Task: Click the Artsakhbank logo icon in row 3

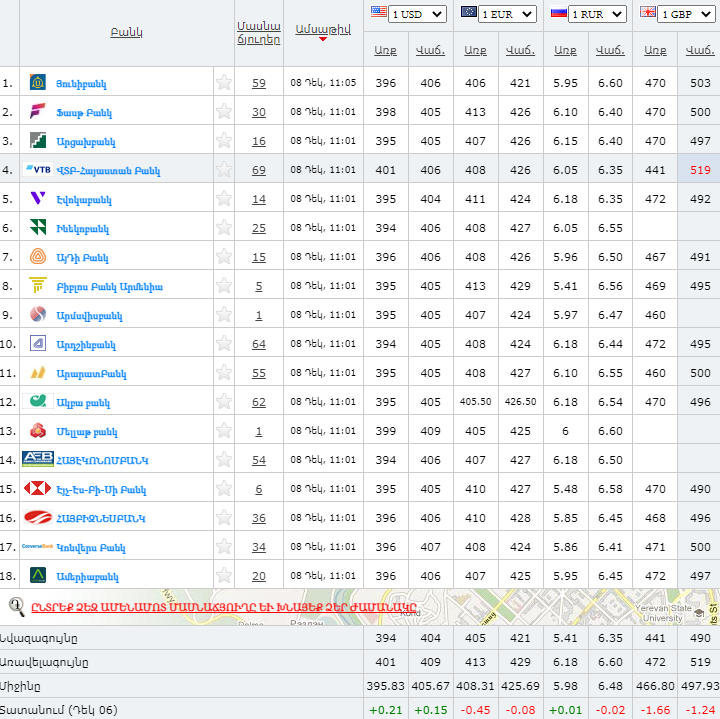Action: [x=38, y=140]
